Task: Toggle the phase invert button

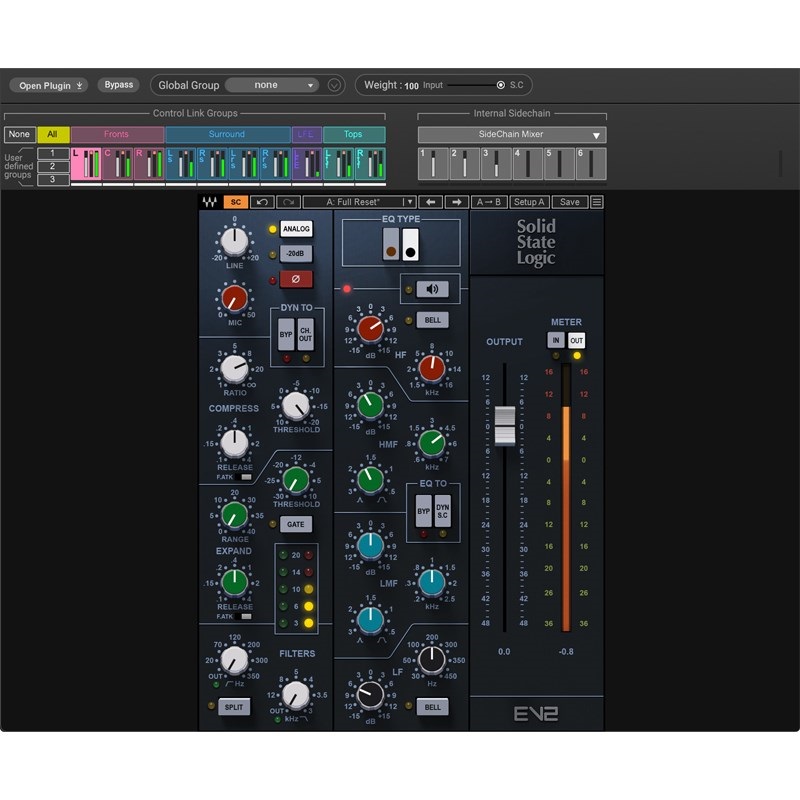Action: tap(296, 279)
